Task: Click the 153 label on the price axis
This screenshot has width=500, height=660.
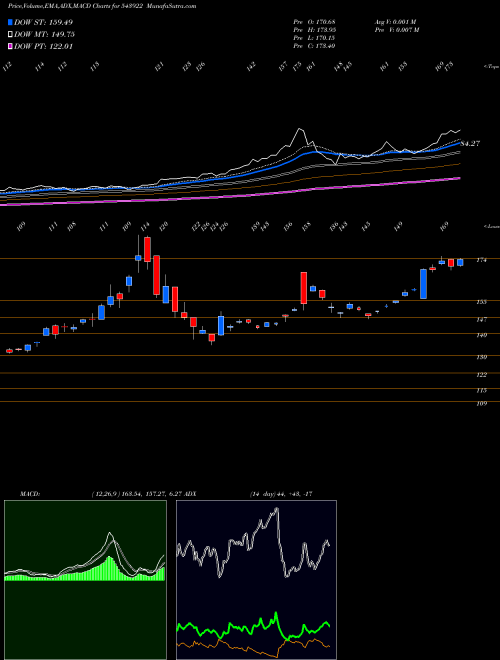Action: click(x=481, y=302)
